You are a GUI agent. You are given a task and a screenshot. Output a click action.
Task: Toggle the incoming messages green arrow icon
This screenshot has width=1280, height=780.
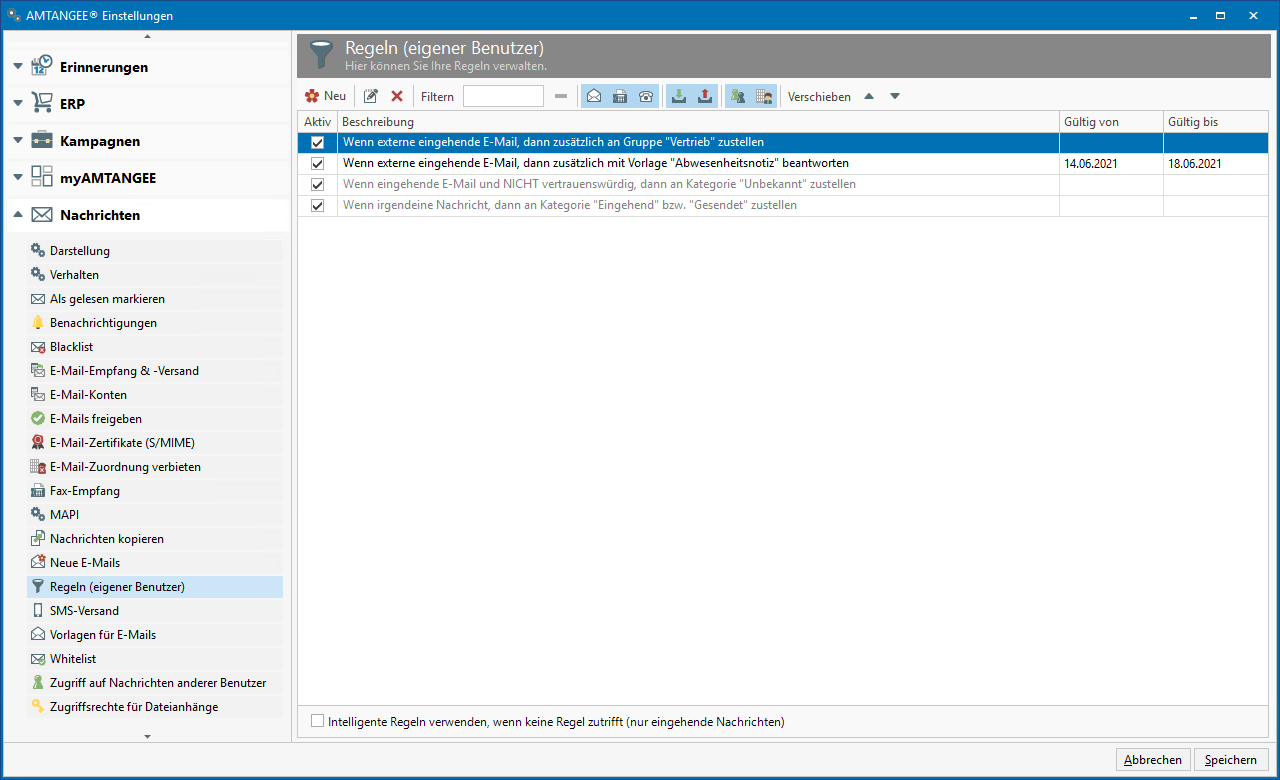pos(679,96)
